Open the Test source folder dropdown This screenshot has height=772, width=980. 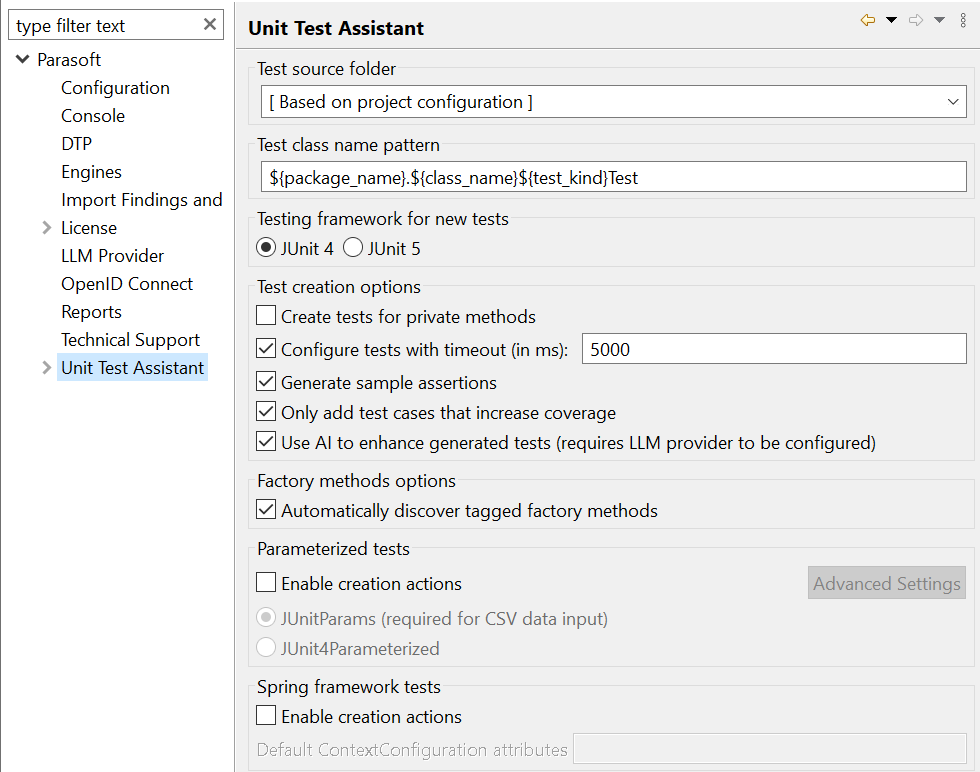(x=613, y=102)
